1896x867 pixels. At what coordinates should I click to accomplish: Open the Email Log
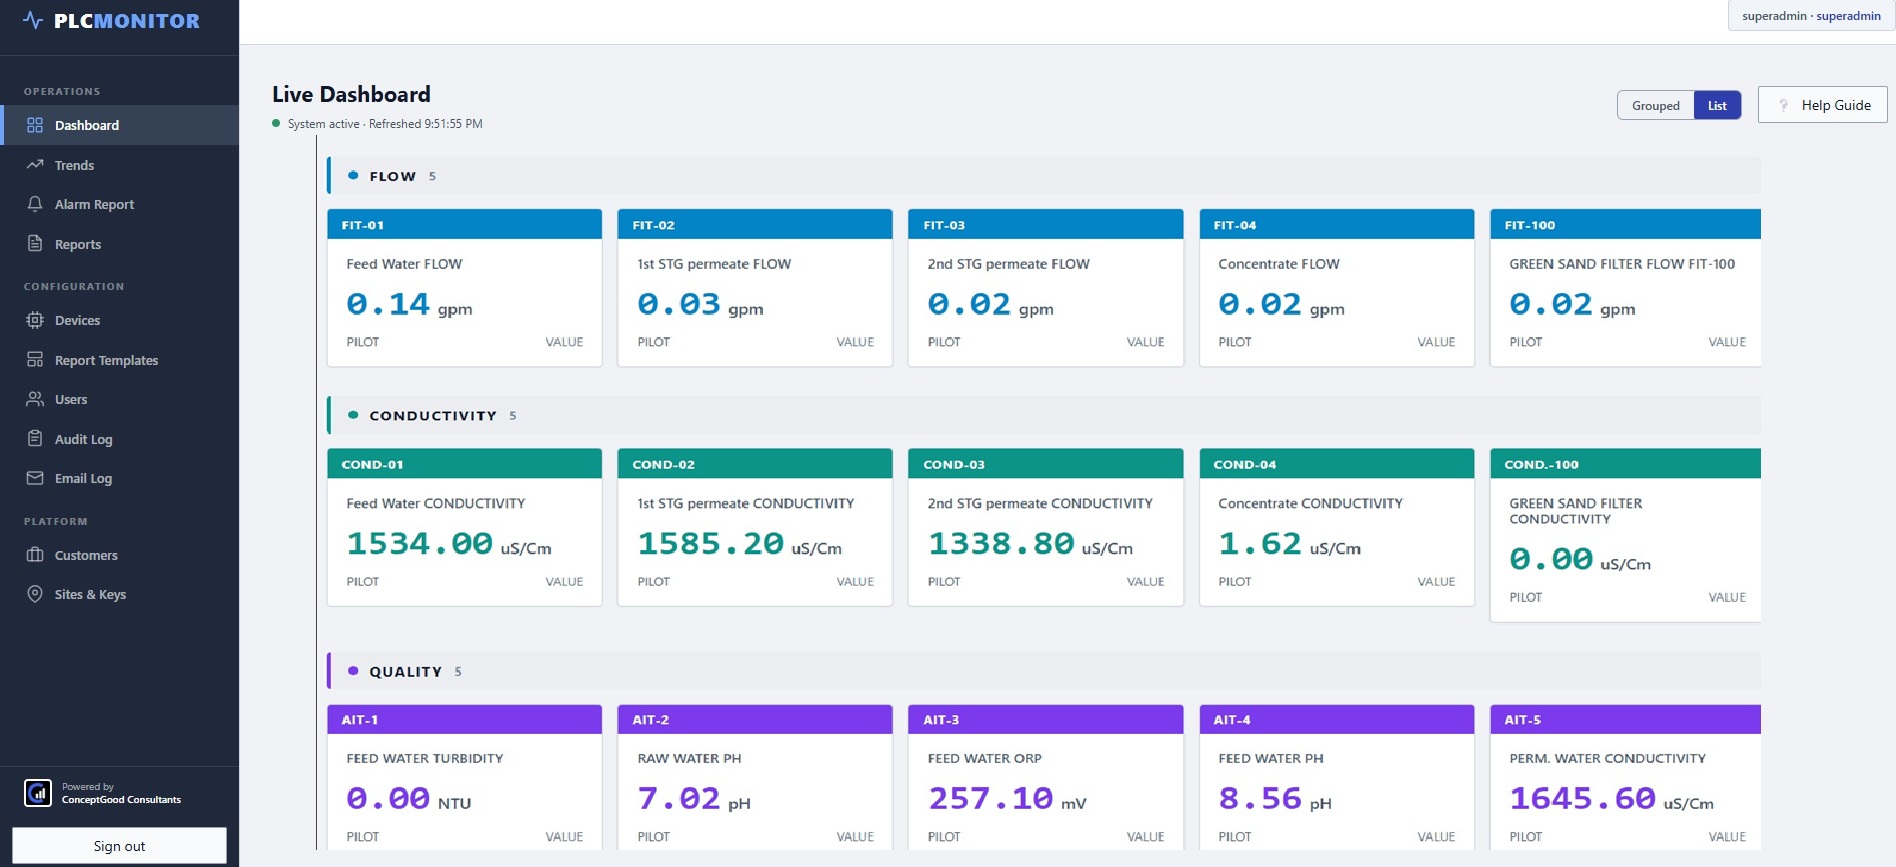point(119,478)
